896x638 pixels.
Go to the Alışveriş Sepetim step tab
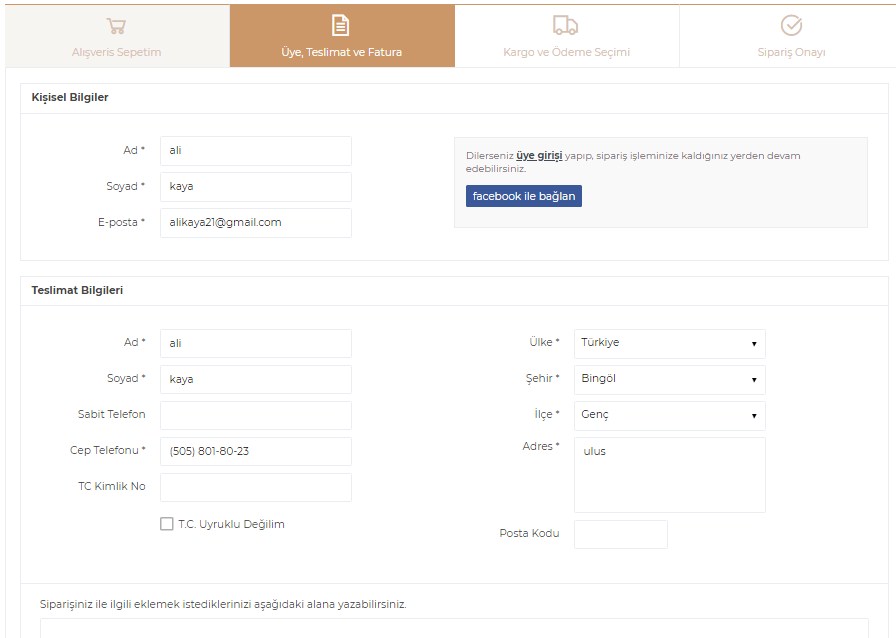coord(117,52)
